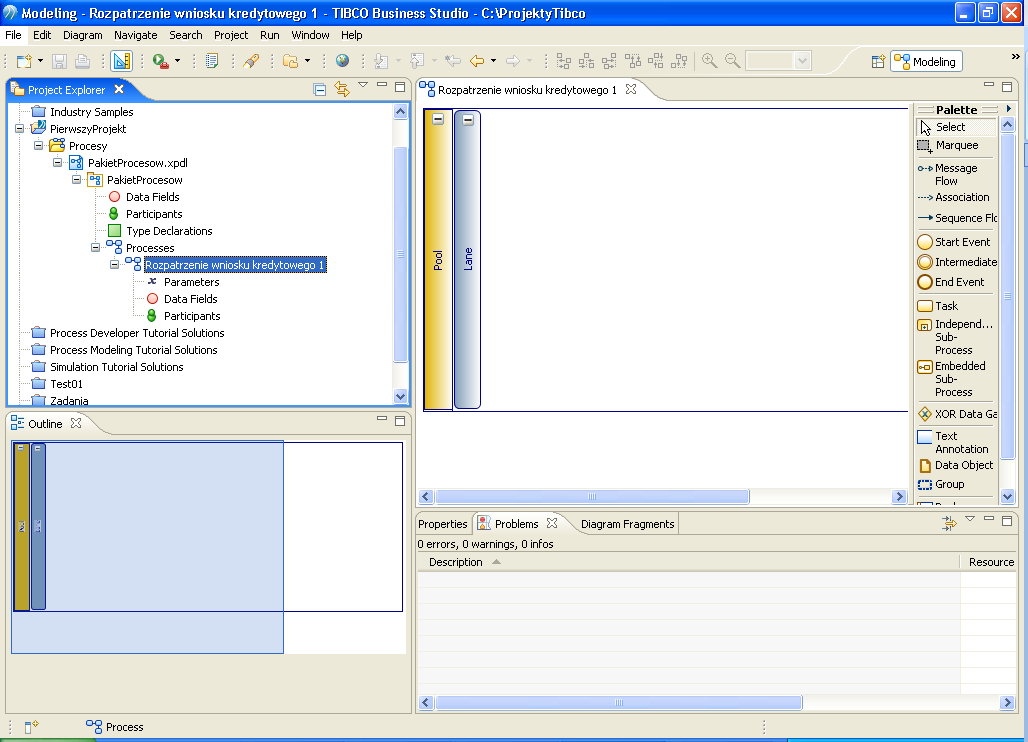Click the Run green play icon

click(x=160, y=61)
